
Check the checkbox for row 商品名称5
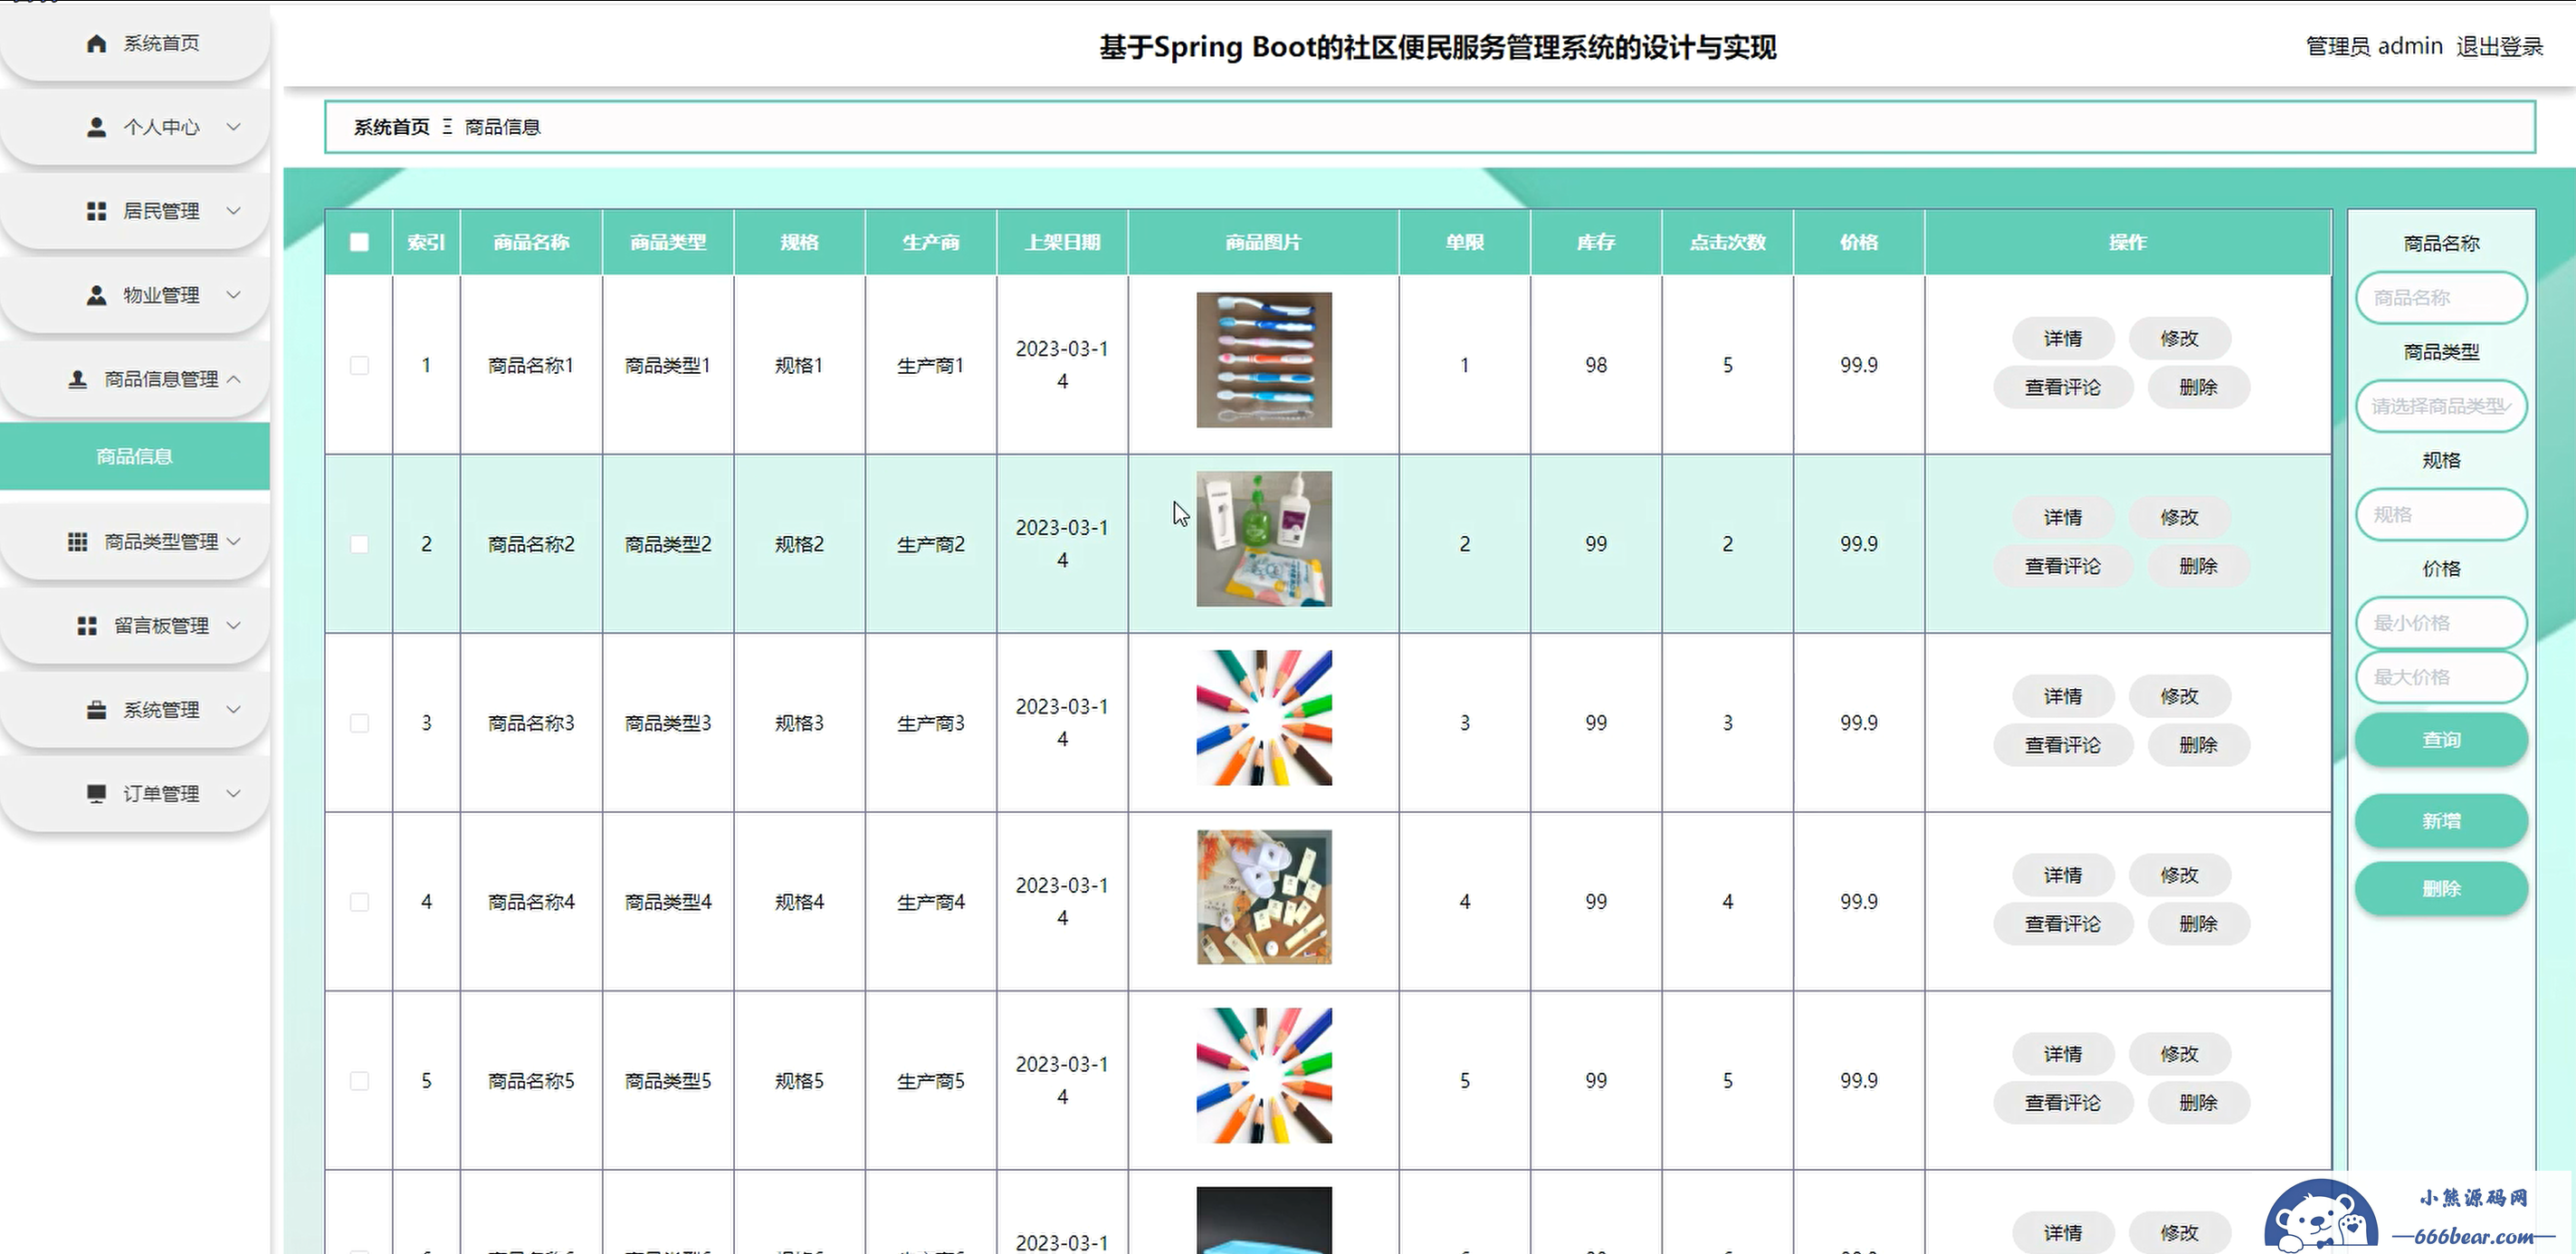click(359, 1081)
